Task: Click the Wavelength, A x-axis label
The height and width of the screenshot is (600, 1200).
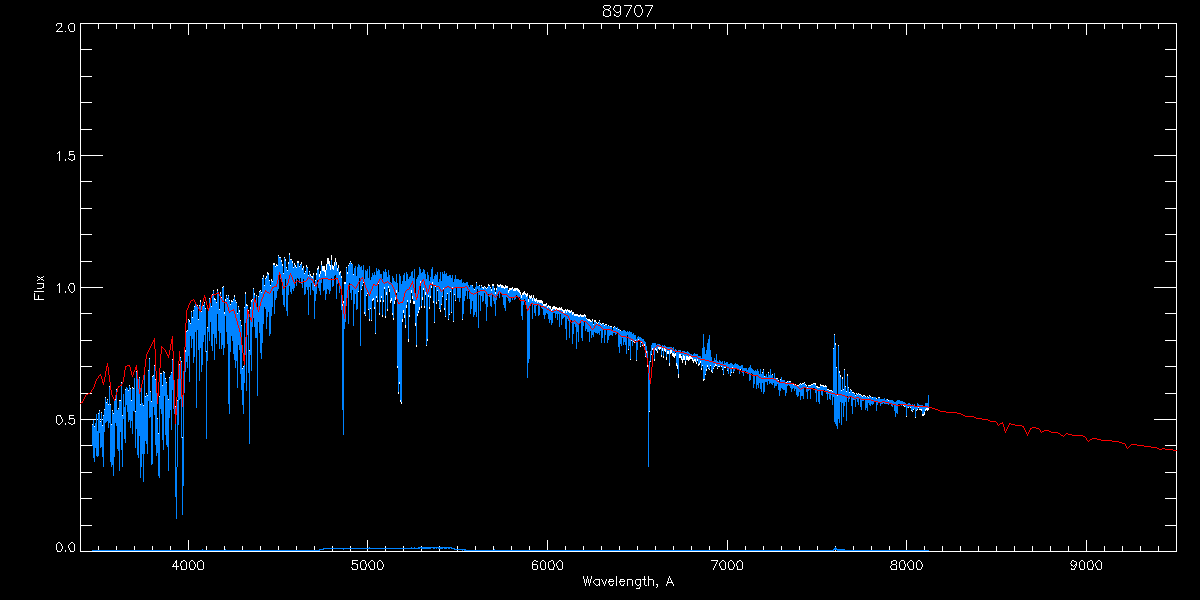Action: click(627, 582)
